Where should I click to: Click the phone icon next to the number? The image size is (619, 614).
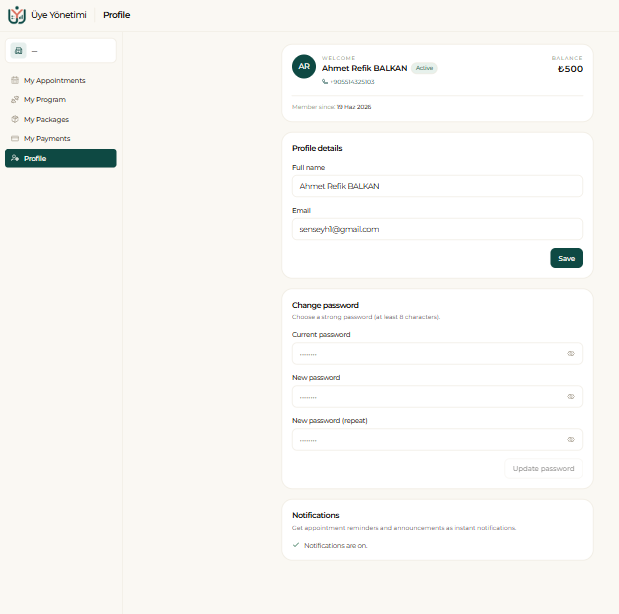325,82
